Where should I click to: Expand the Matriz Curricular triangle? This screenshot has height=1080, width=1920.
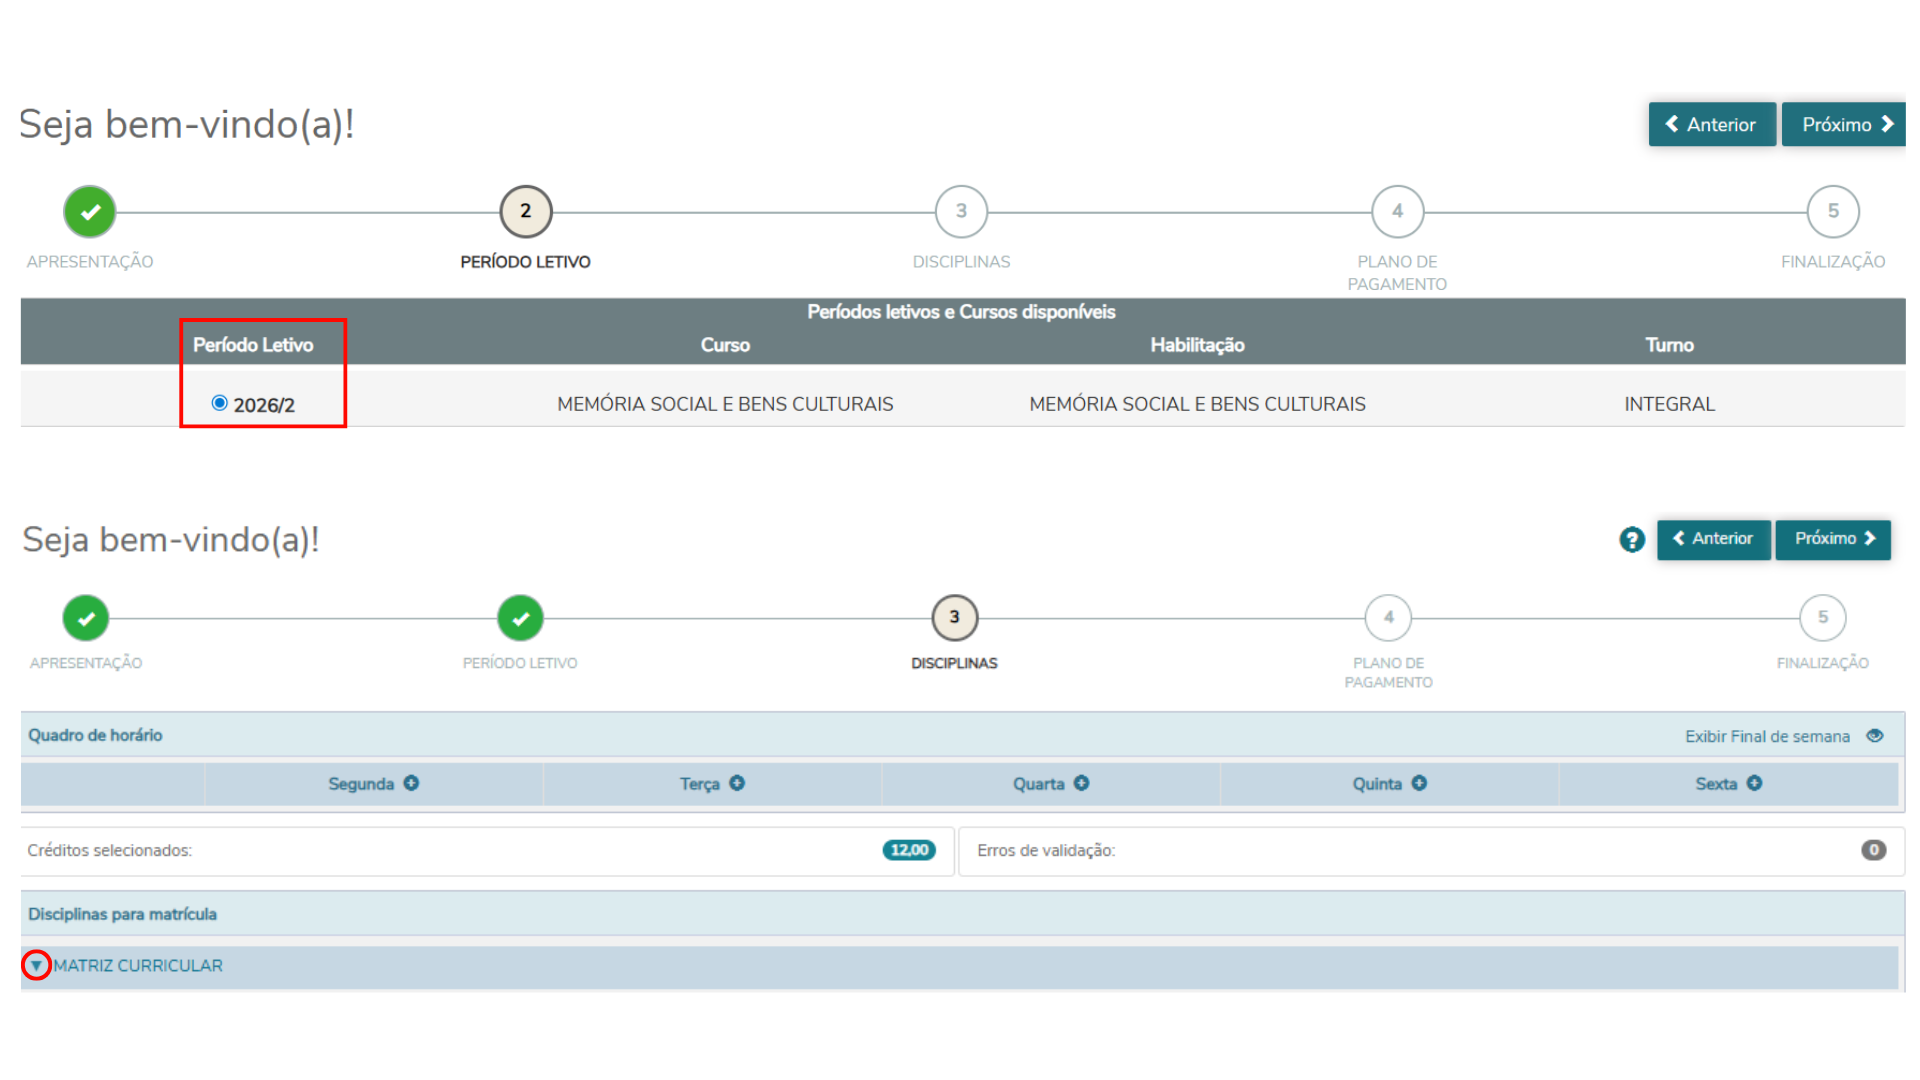(x=36, y=965)
